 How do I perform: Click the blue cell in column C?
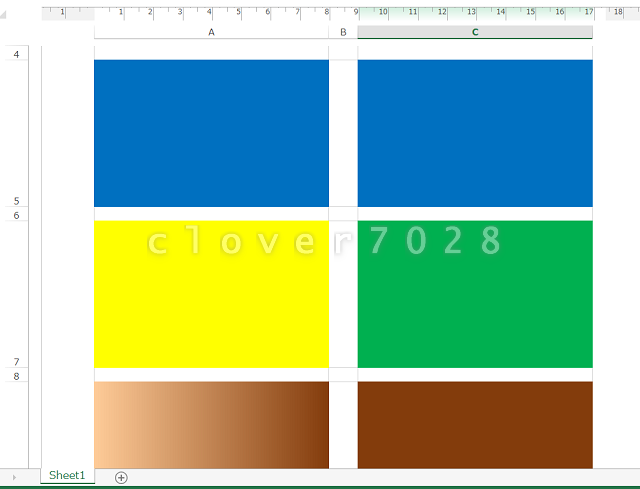474,133
